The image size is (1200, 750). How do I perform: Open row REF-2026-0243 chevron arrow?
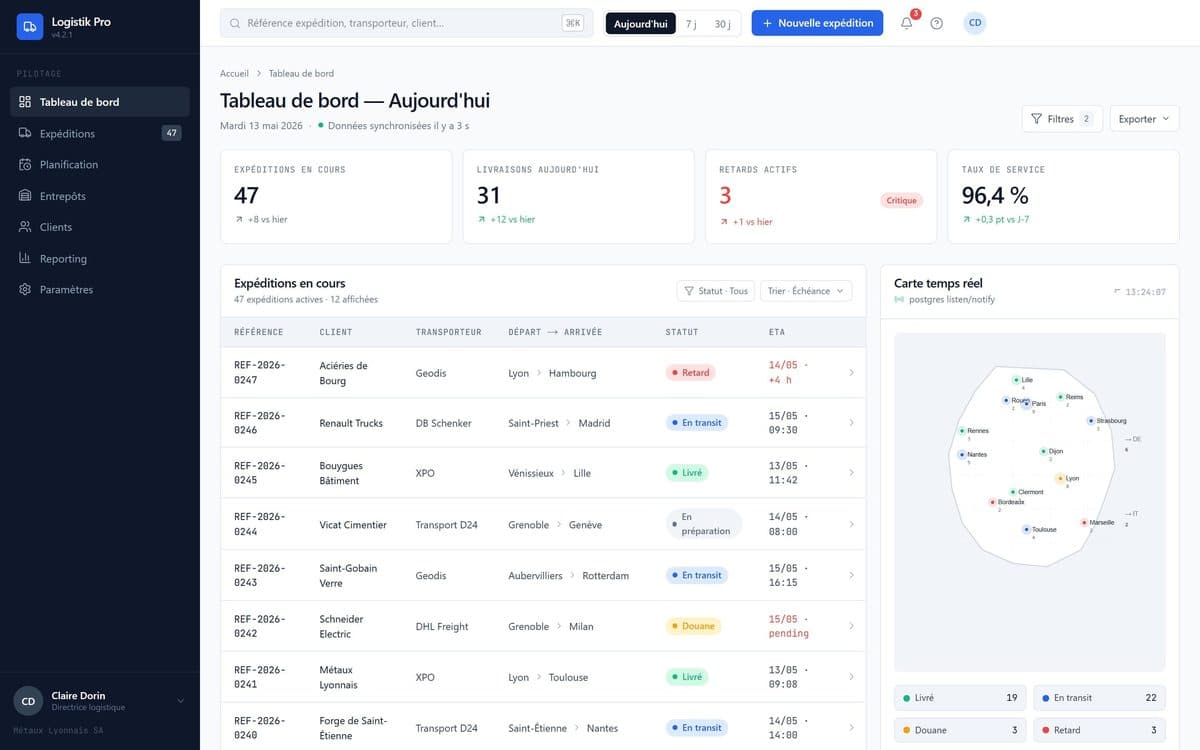pyautogui.click(x=851, y=575)
